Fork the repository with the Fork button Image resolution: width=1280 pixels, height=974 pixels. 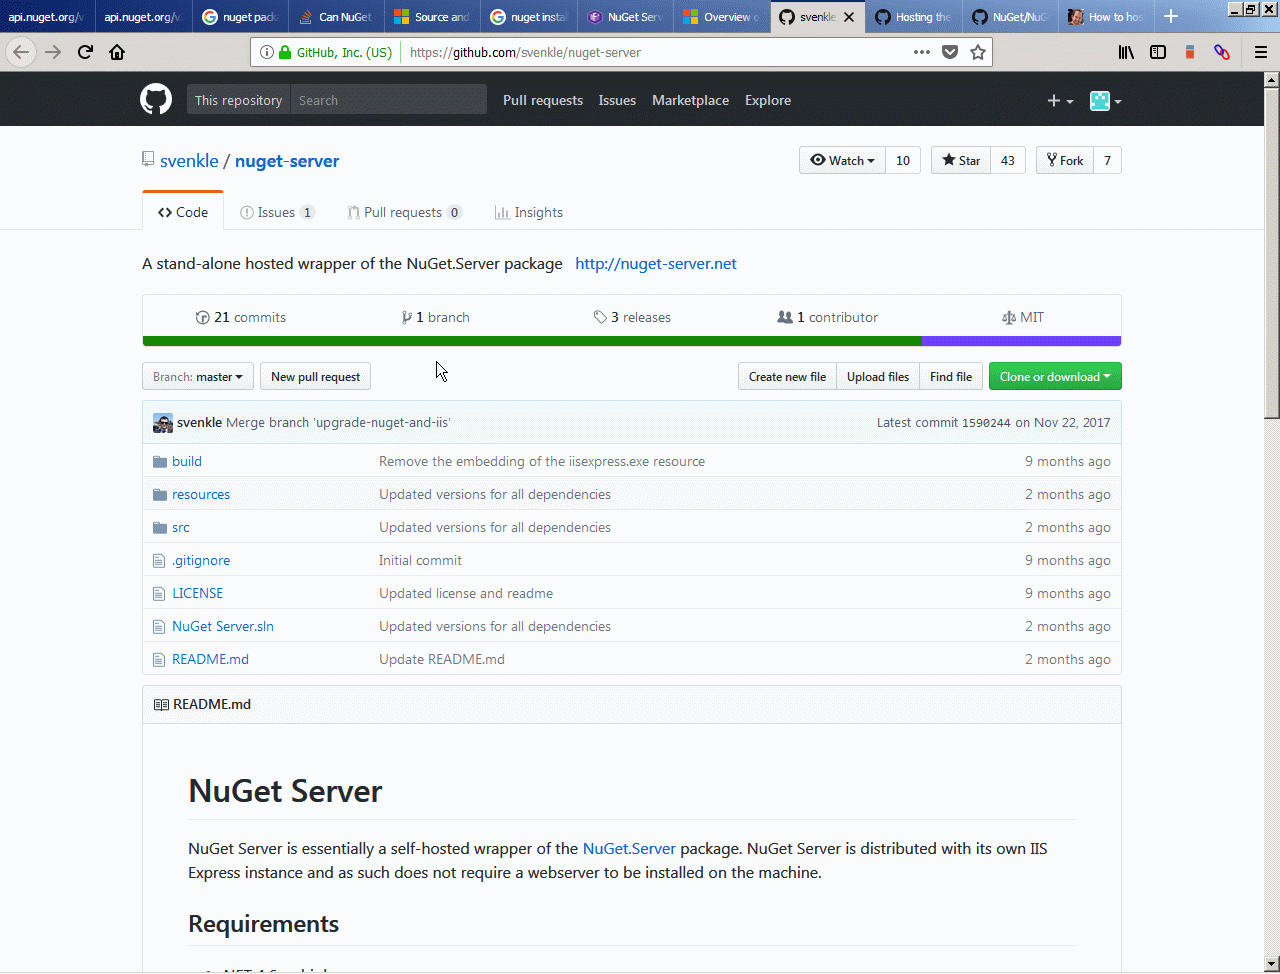pyautogui.click(x=1065, y=160)
